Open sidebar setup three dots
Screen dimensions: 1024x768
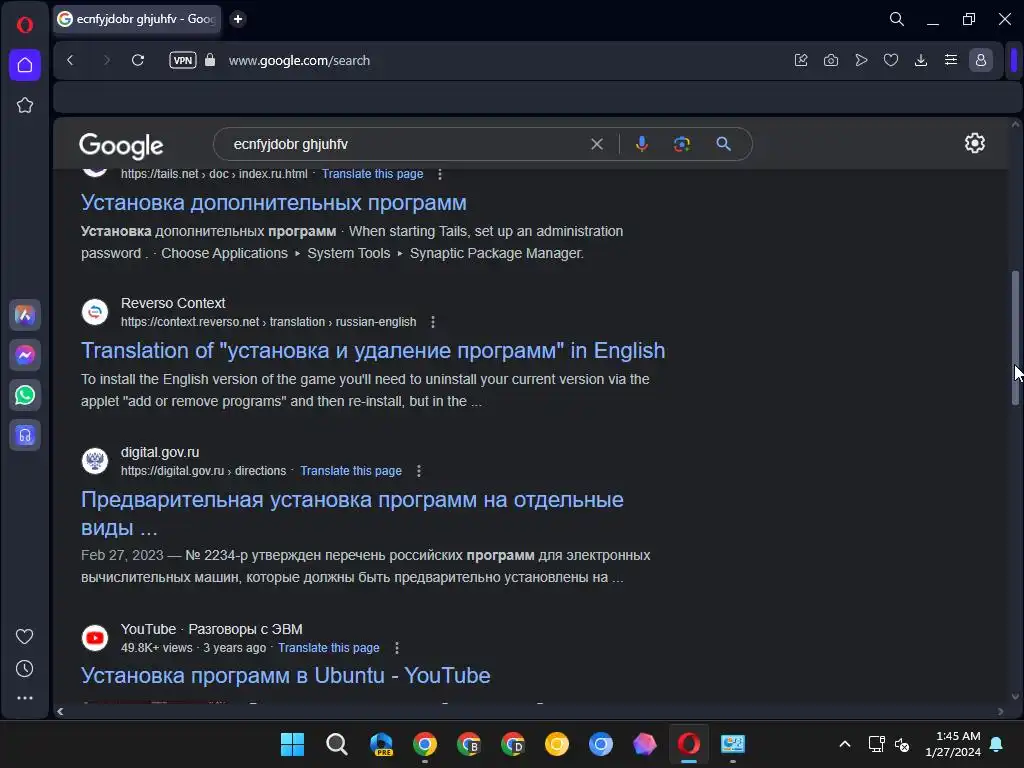25,698
